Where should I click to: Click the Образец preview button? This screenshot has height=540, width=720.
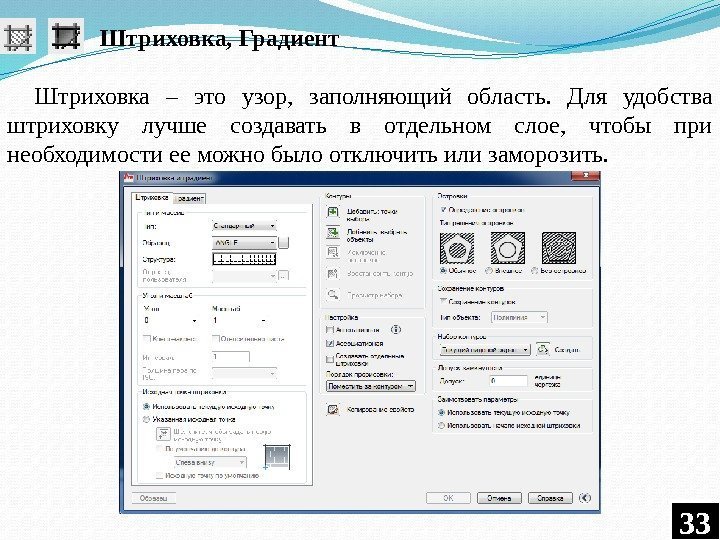click(x=153, y=498)
